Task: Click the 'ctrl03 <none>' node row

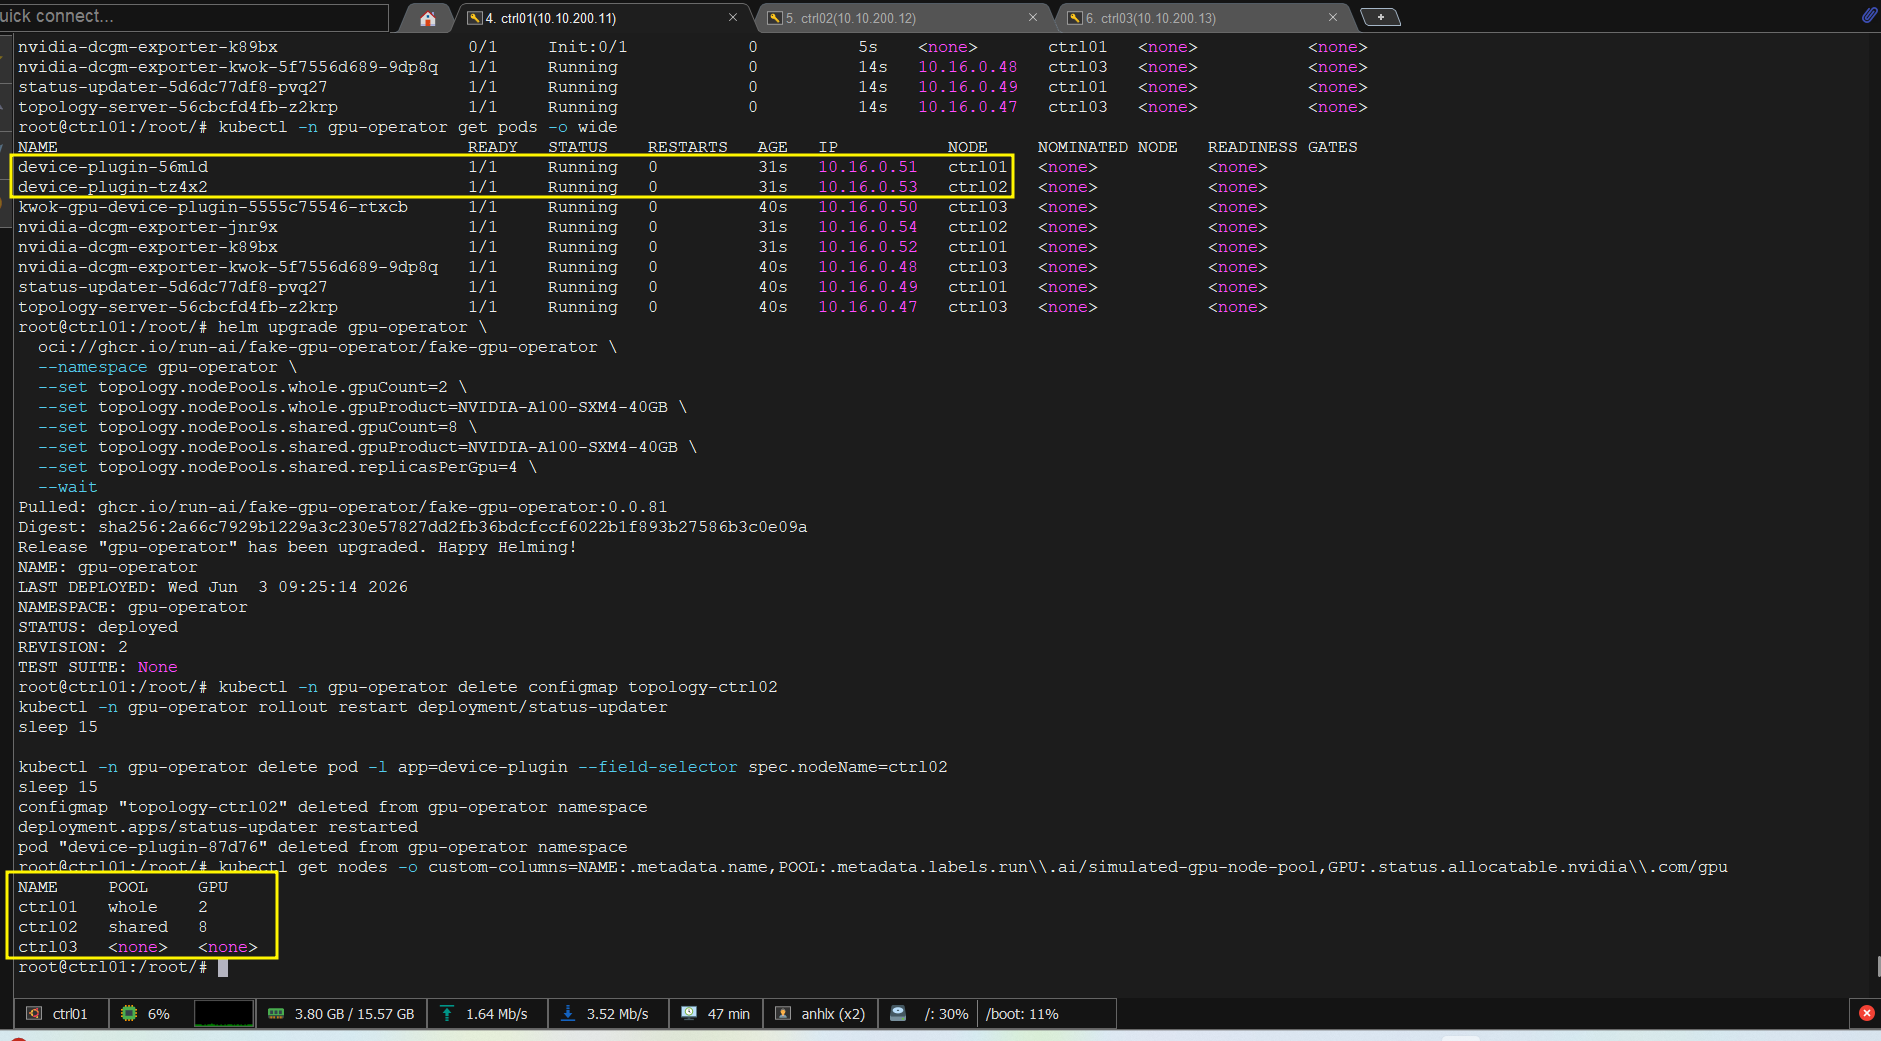Action: (138, 947)
